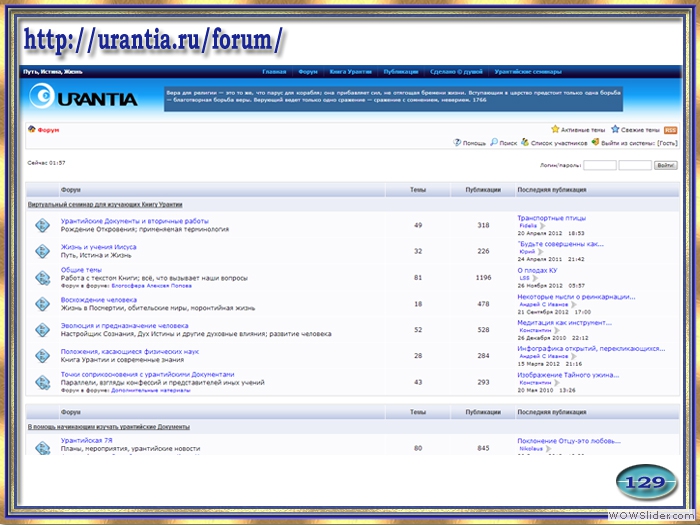The image size is (700, 525).
Task: Open Эволюция и предназначение человека forum
Action: tap(125, 325)
